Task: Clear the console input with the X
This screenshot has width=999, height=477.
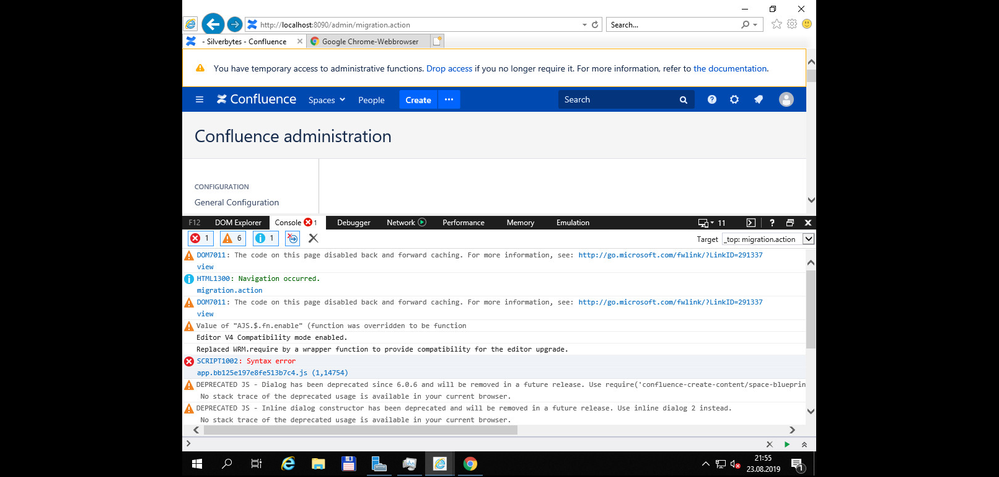Action: [769, 444]
